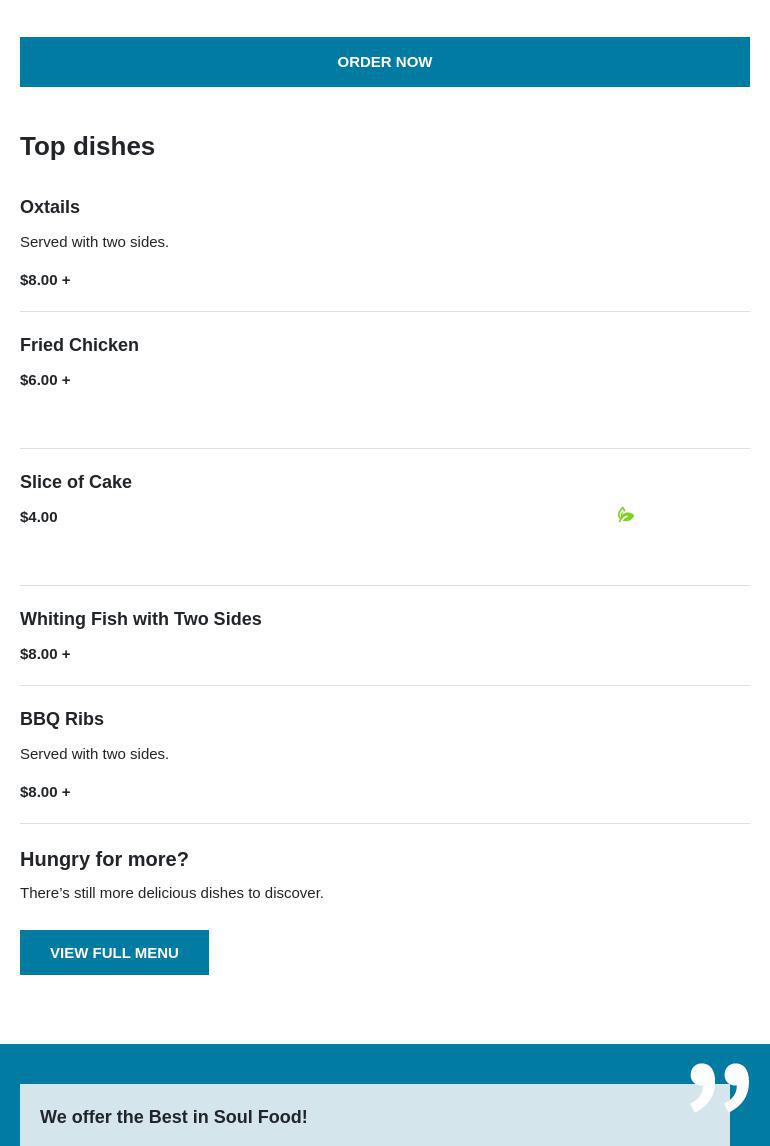Click the $4.00 price for Slice of Cake
770x1146 pixels.
(x=39, y=517)
